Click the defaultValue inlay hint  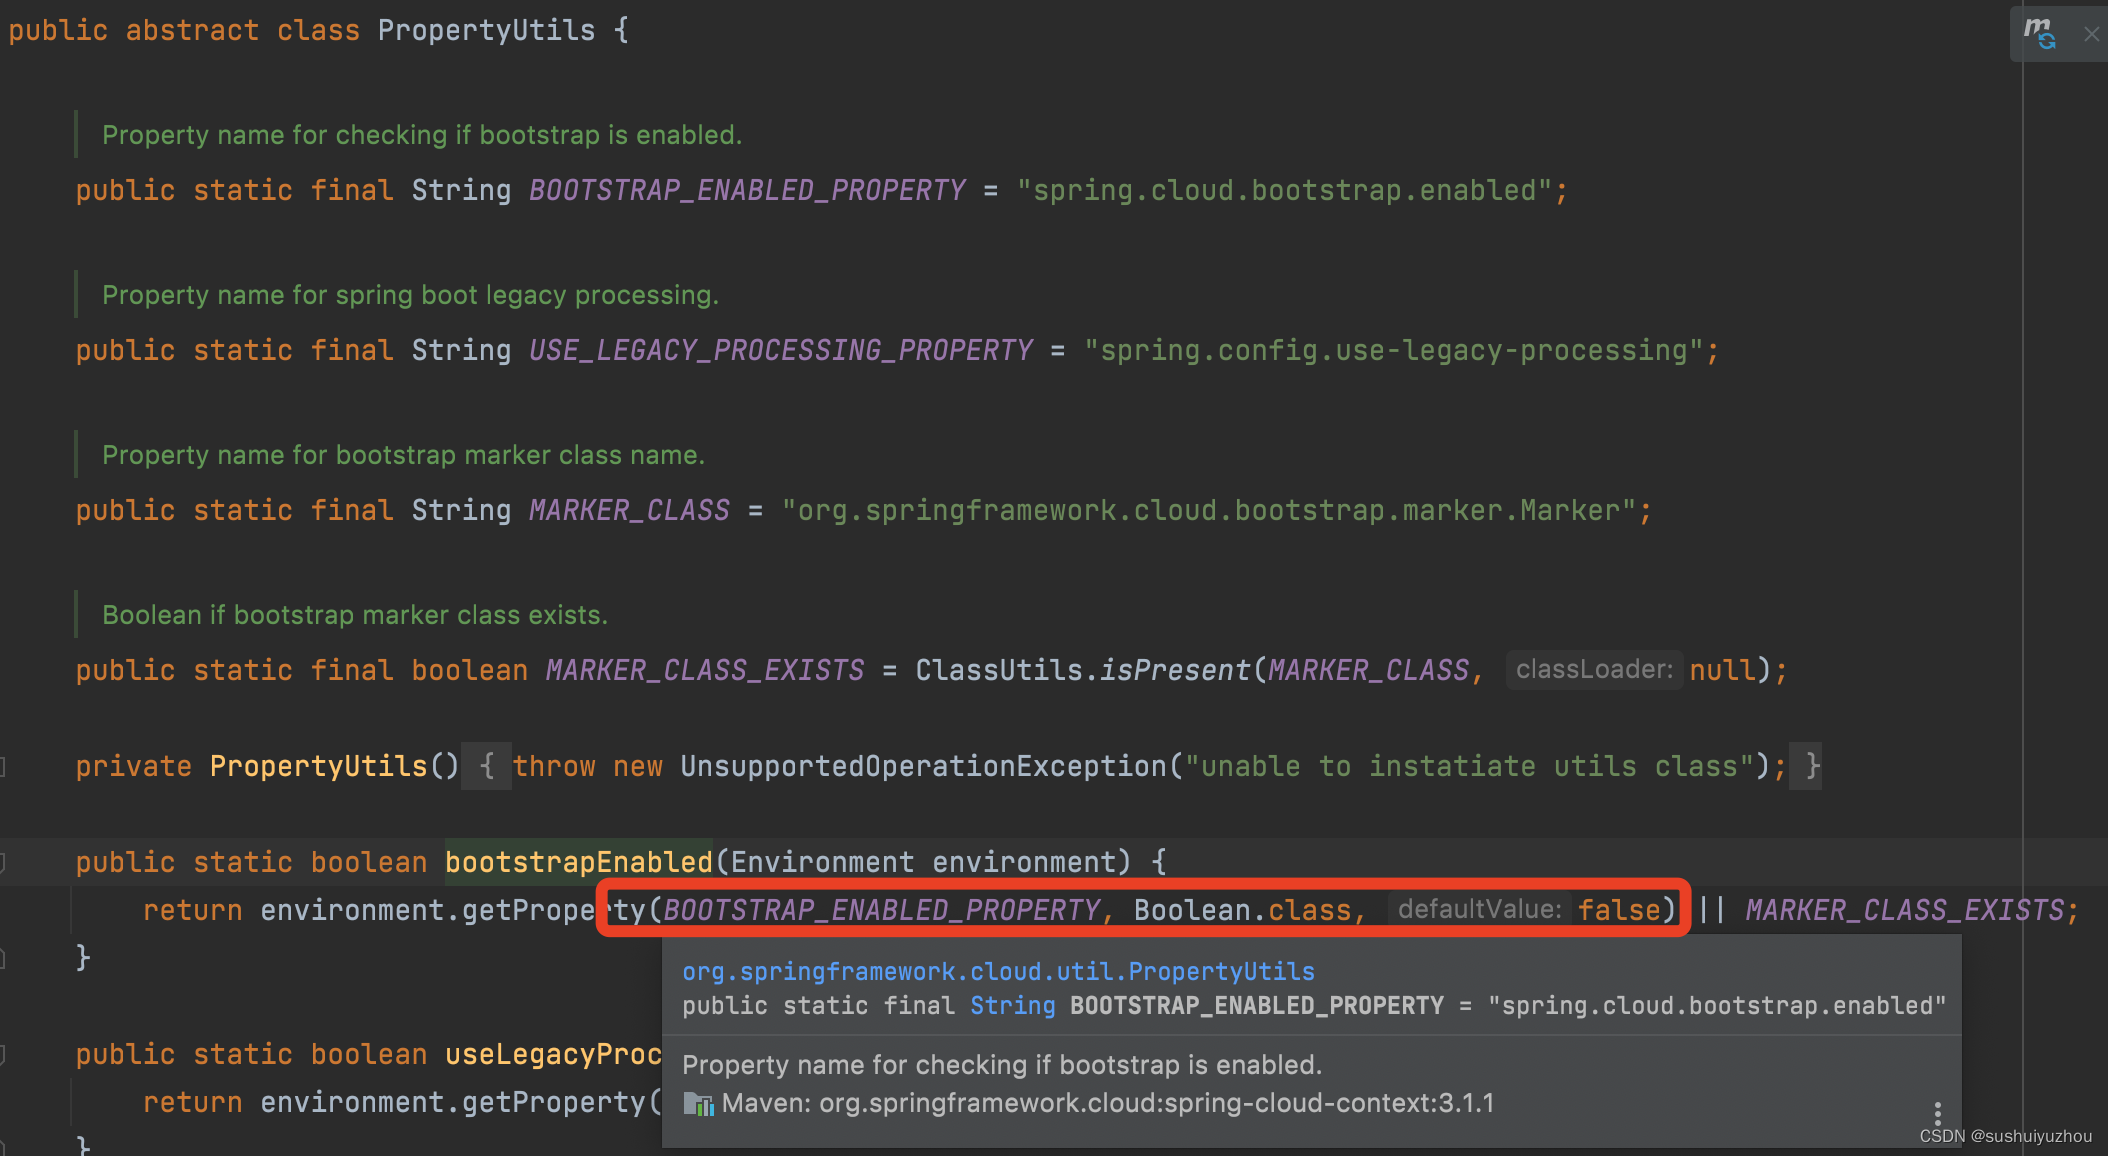[1478, 910]
